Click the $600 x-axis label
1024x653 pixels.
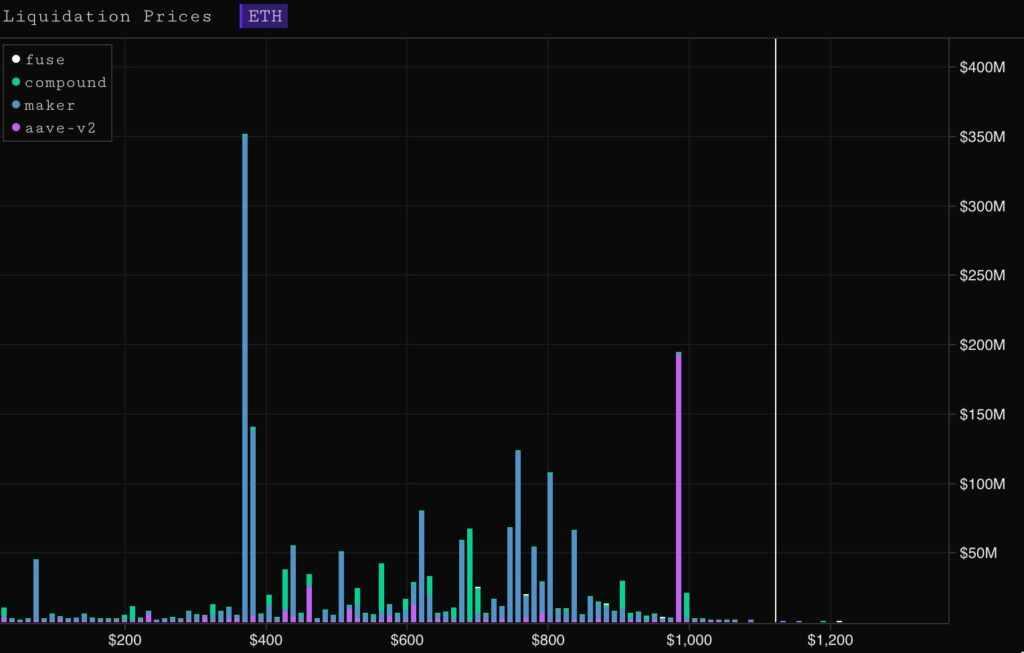(x=407, y=640)
